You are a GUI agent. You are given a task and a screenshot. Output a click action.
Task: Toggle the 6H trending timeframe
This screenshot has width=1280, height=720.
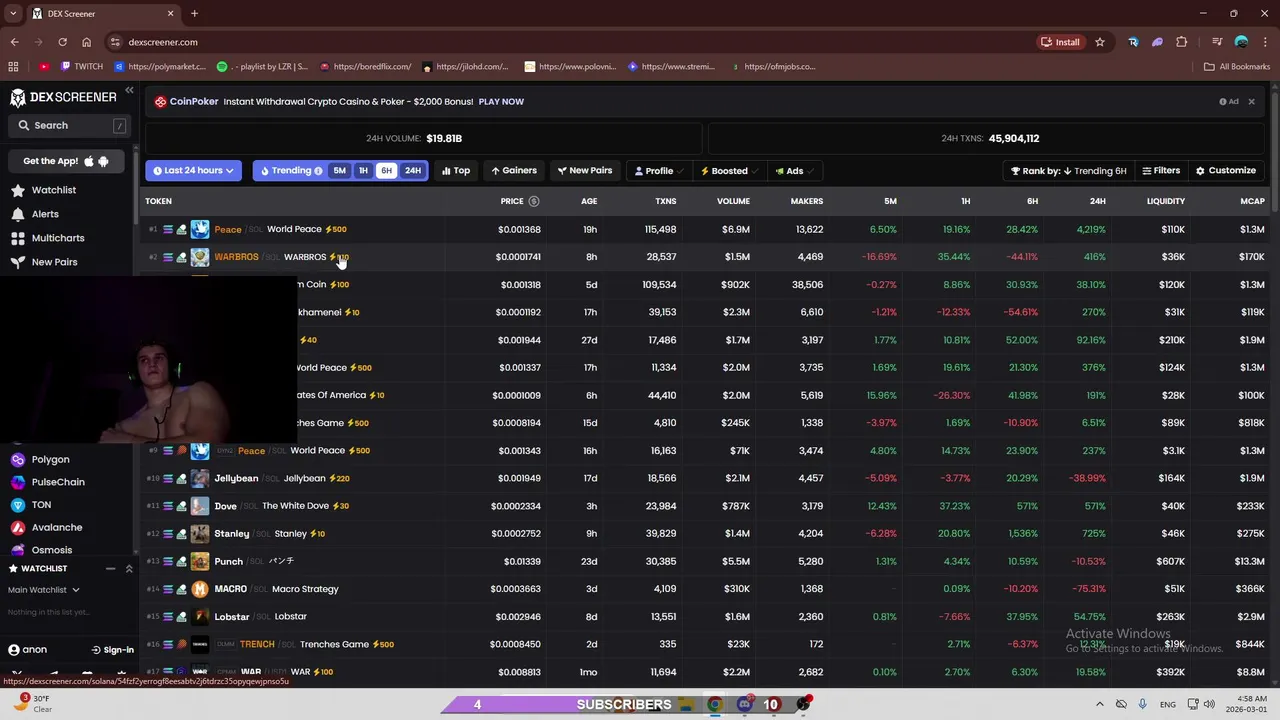(386, 171)
